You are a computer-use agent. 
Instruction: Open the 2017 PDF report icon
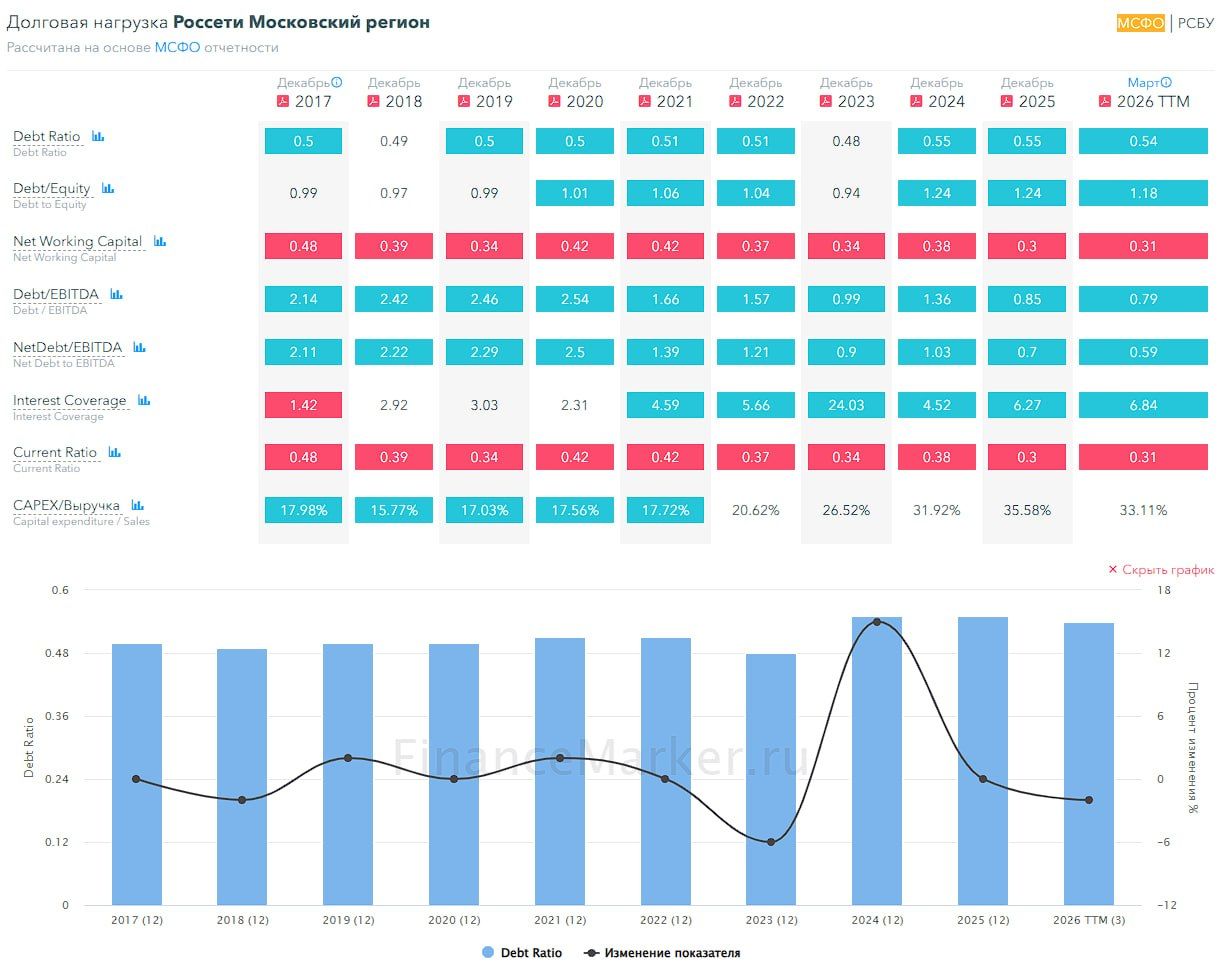(283, 101)
